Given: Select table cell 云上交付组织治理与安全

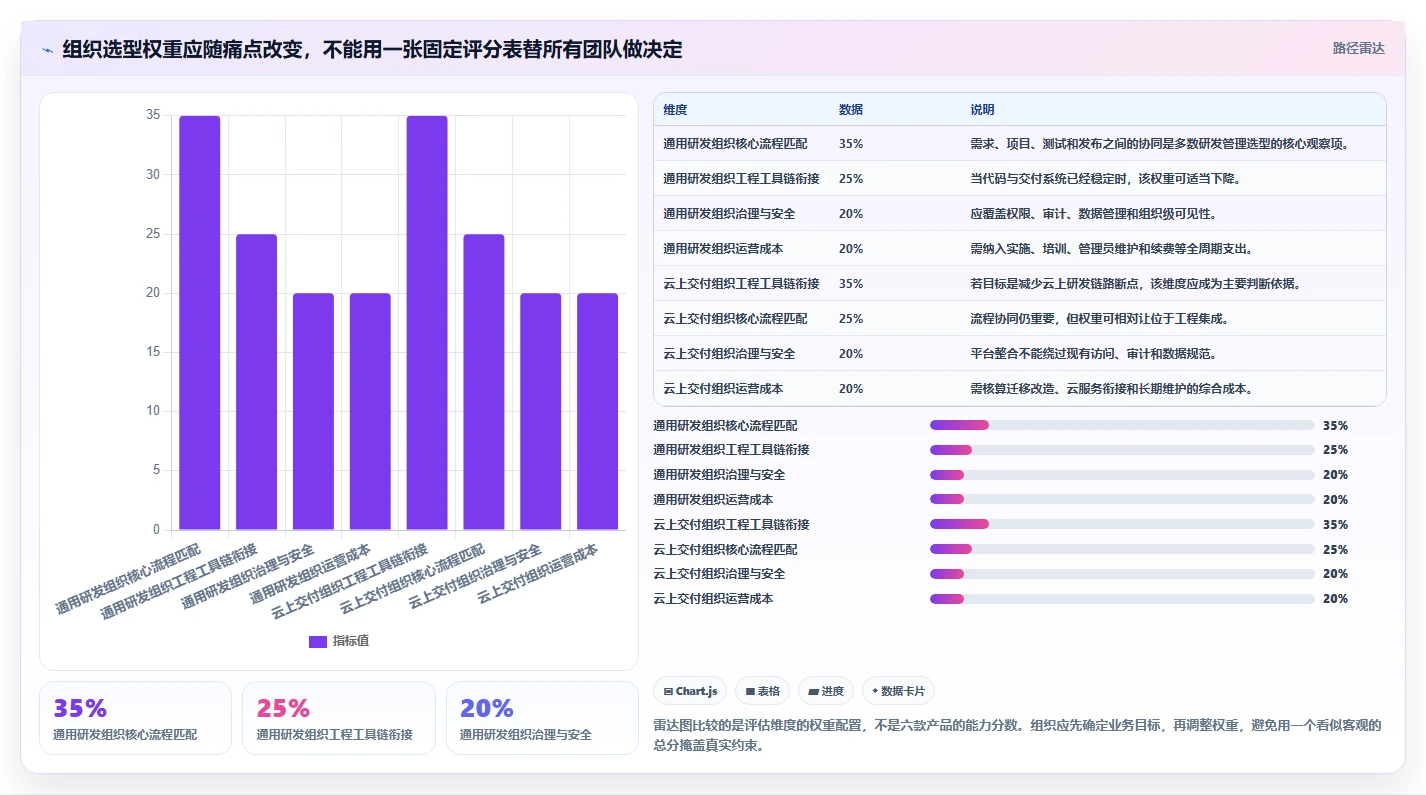Looking at the screenshot, I should point(729,354).
